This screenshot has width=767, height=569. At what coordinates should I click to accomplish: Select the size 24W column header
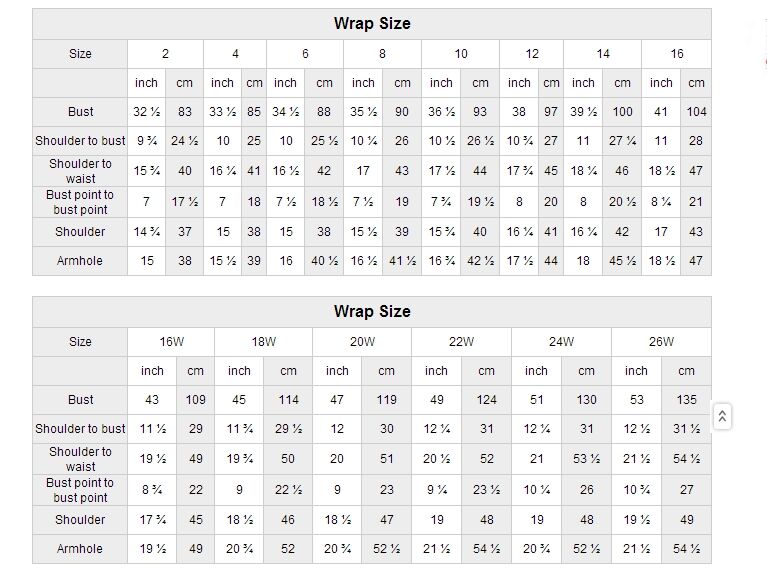click(x=561, y=341)
